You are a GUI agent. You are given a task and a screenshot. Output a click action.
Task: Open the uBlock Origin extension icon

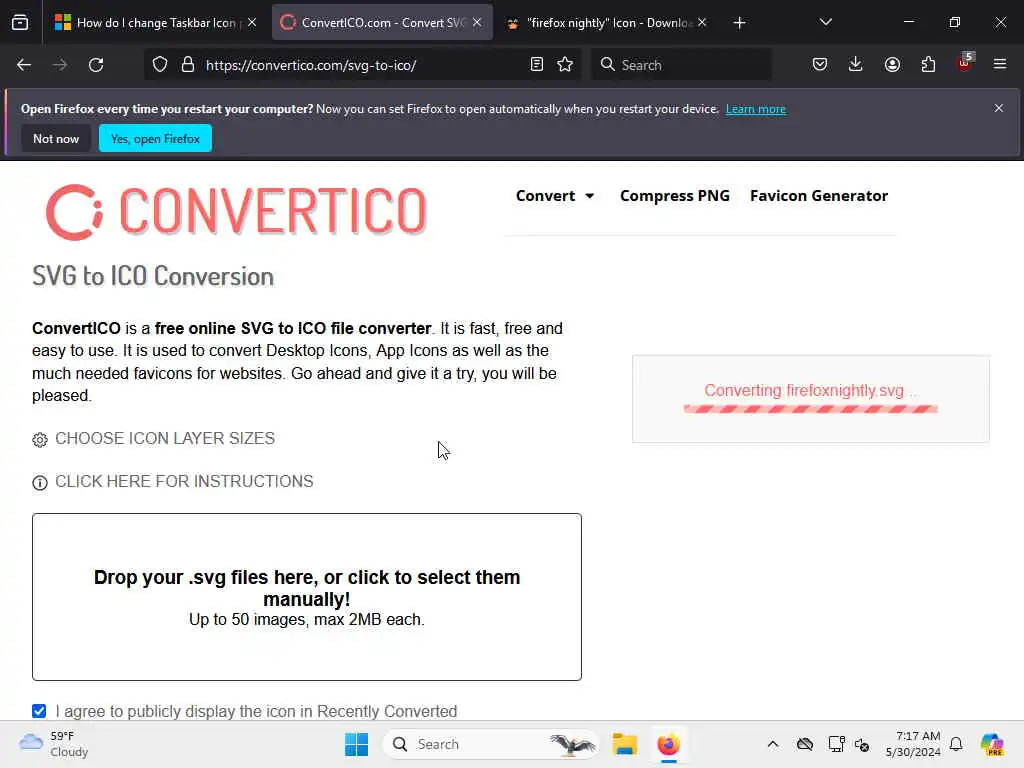(x=965, y=63)
